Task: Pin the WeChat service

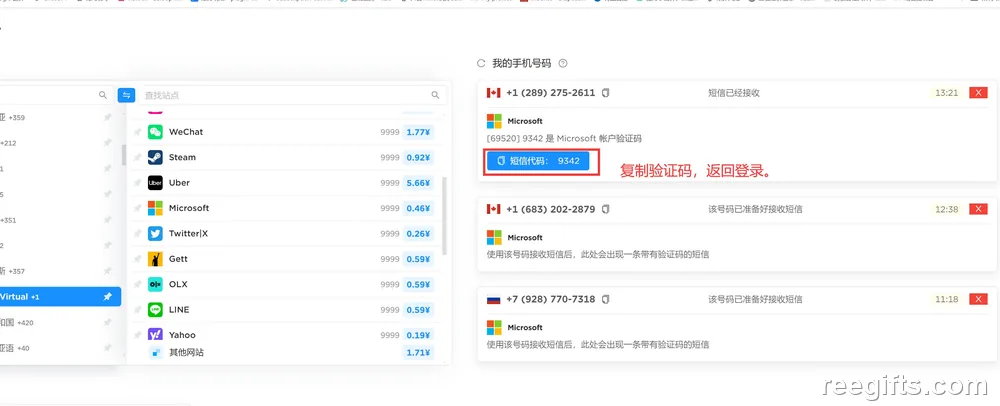Action: [137, 132]
